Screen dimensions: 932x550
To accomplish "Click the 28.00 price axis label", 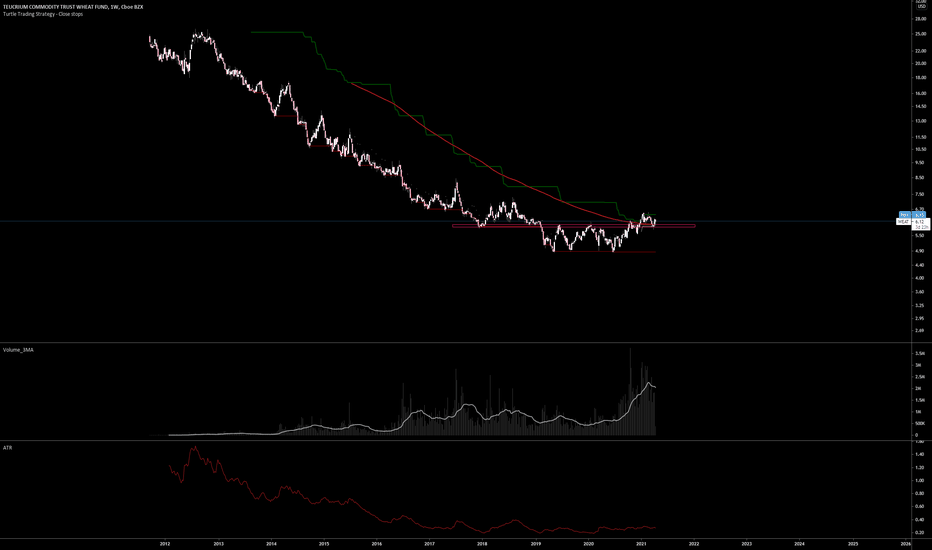I will 920,19.
